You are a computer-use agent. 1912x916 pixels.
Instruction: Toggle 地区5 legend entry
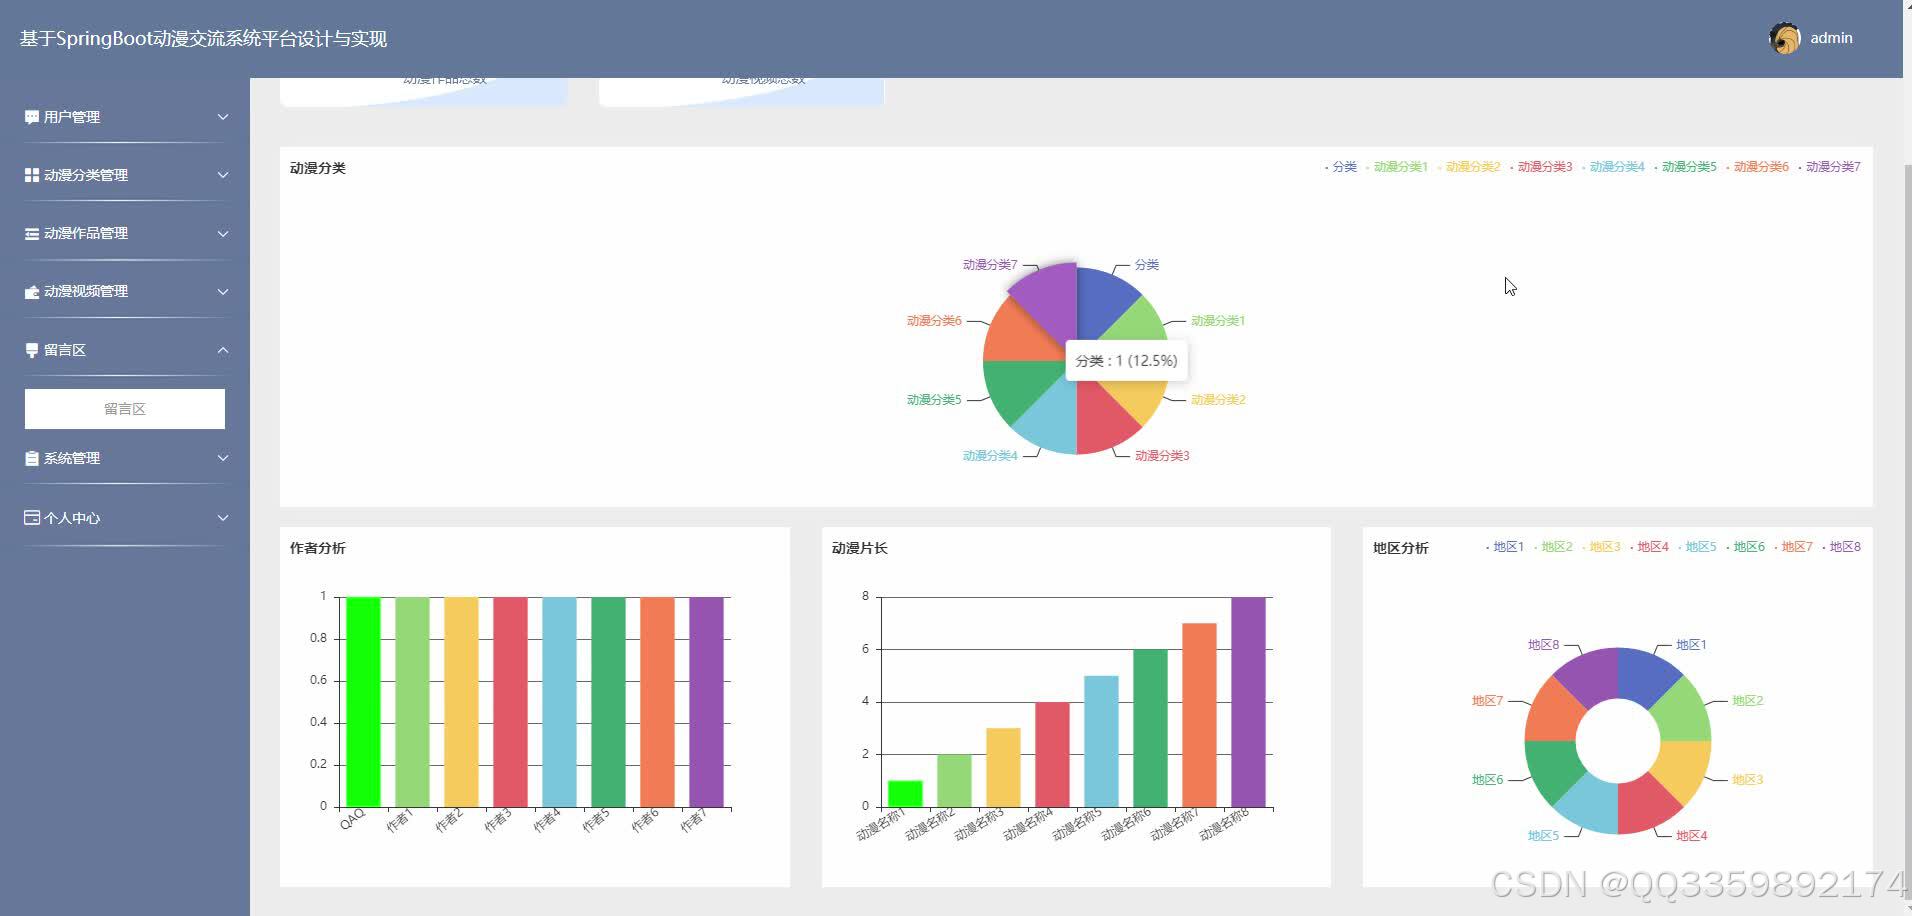pos(1697,547)
